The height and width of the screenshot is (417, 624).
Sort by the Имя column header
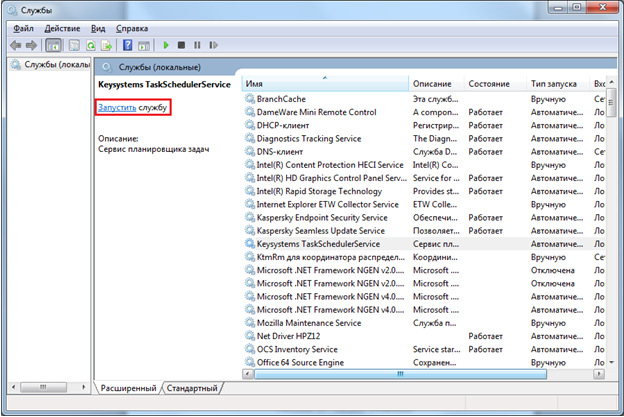point(325,84)
